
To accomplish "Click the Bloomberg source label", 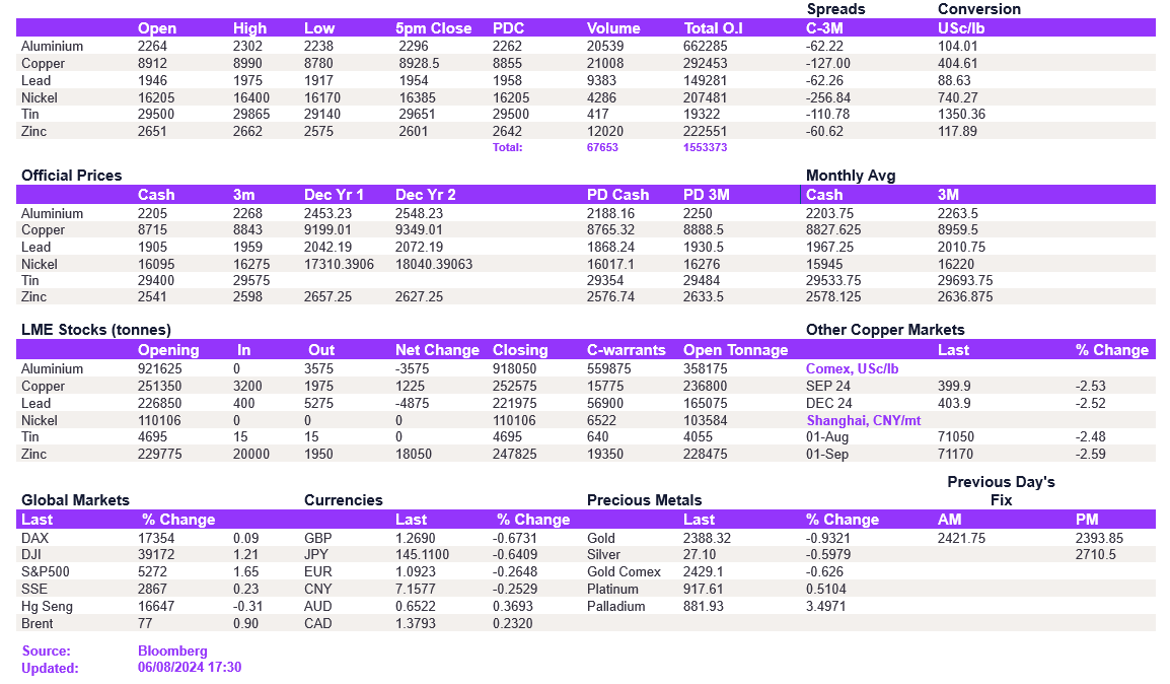I will point(172,651).
